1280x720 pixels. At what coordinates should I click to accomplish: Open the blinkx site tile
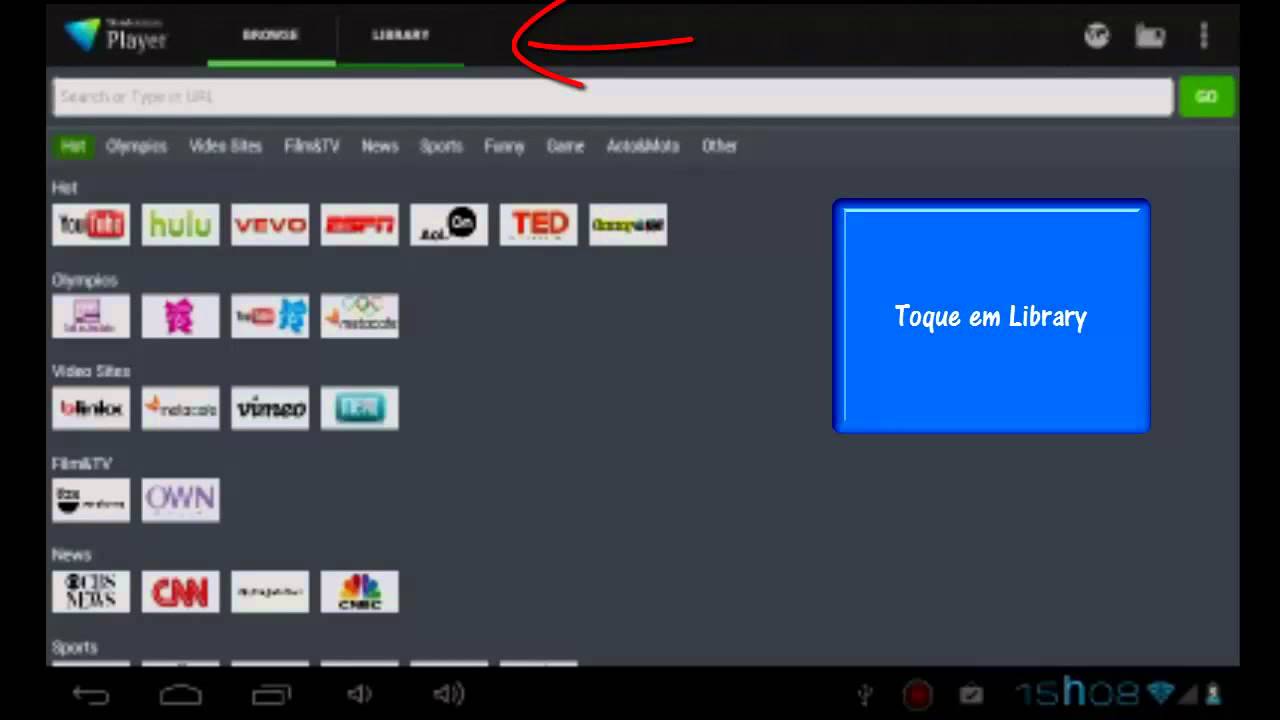[x=91, y=408]
